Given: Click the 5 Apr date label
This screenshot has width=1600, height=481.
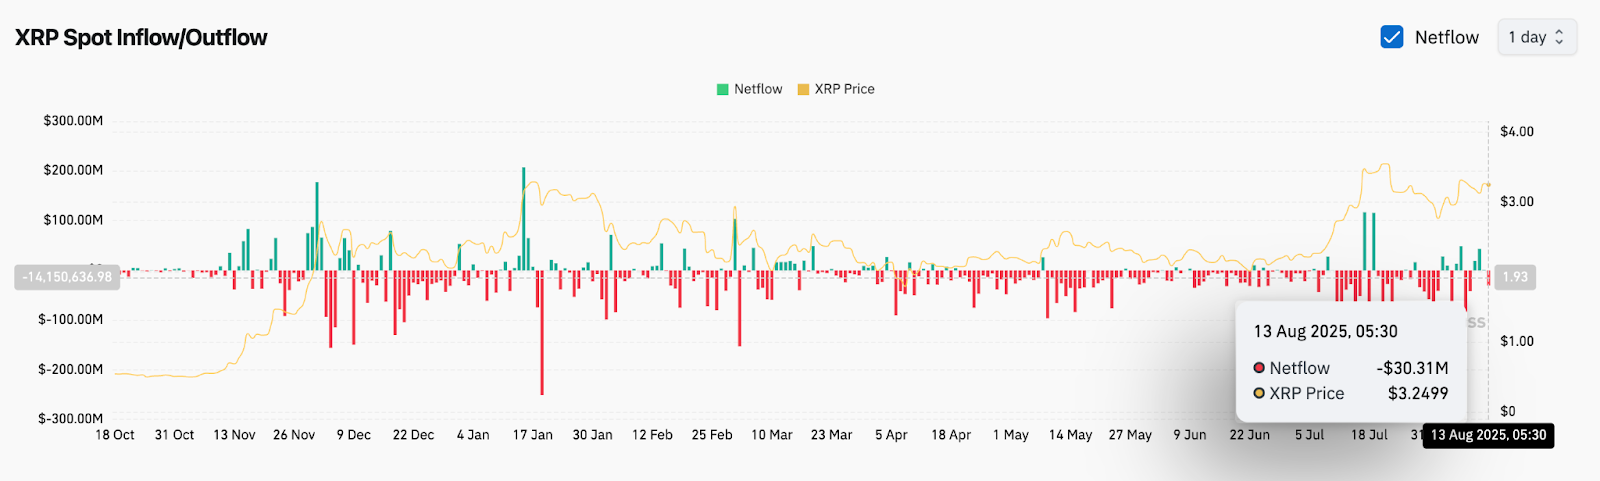Looking at the screenshot, I should point(891,435).
